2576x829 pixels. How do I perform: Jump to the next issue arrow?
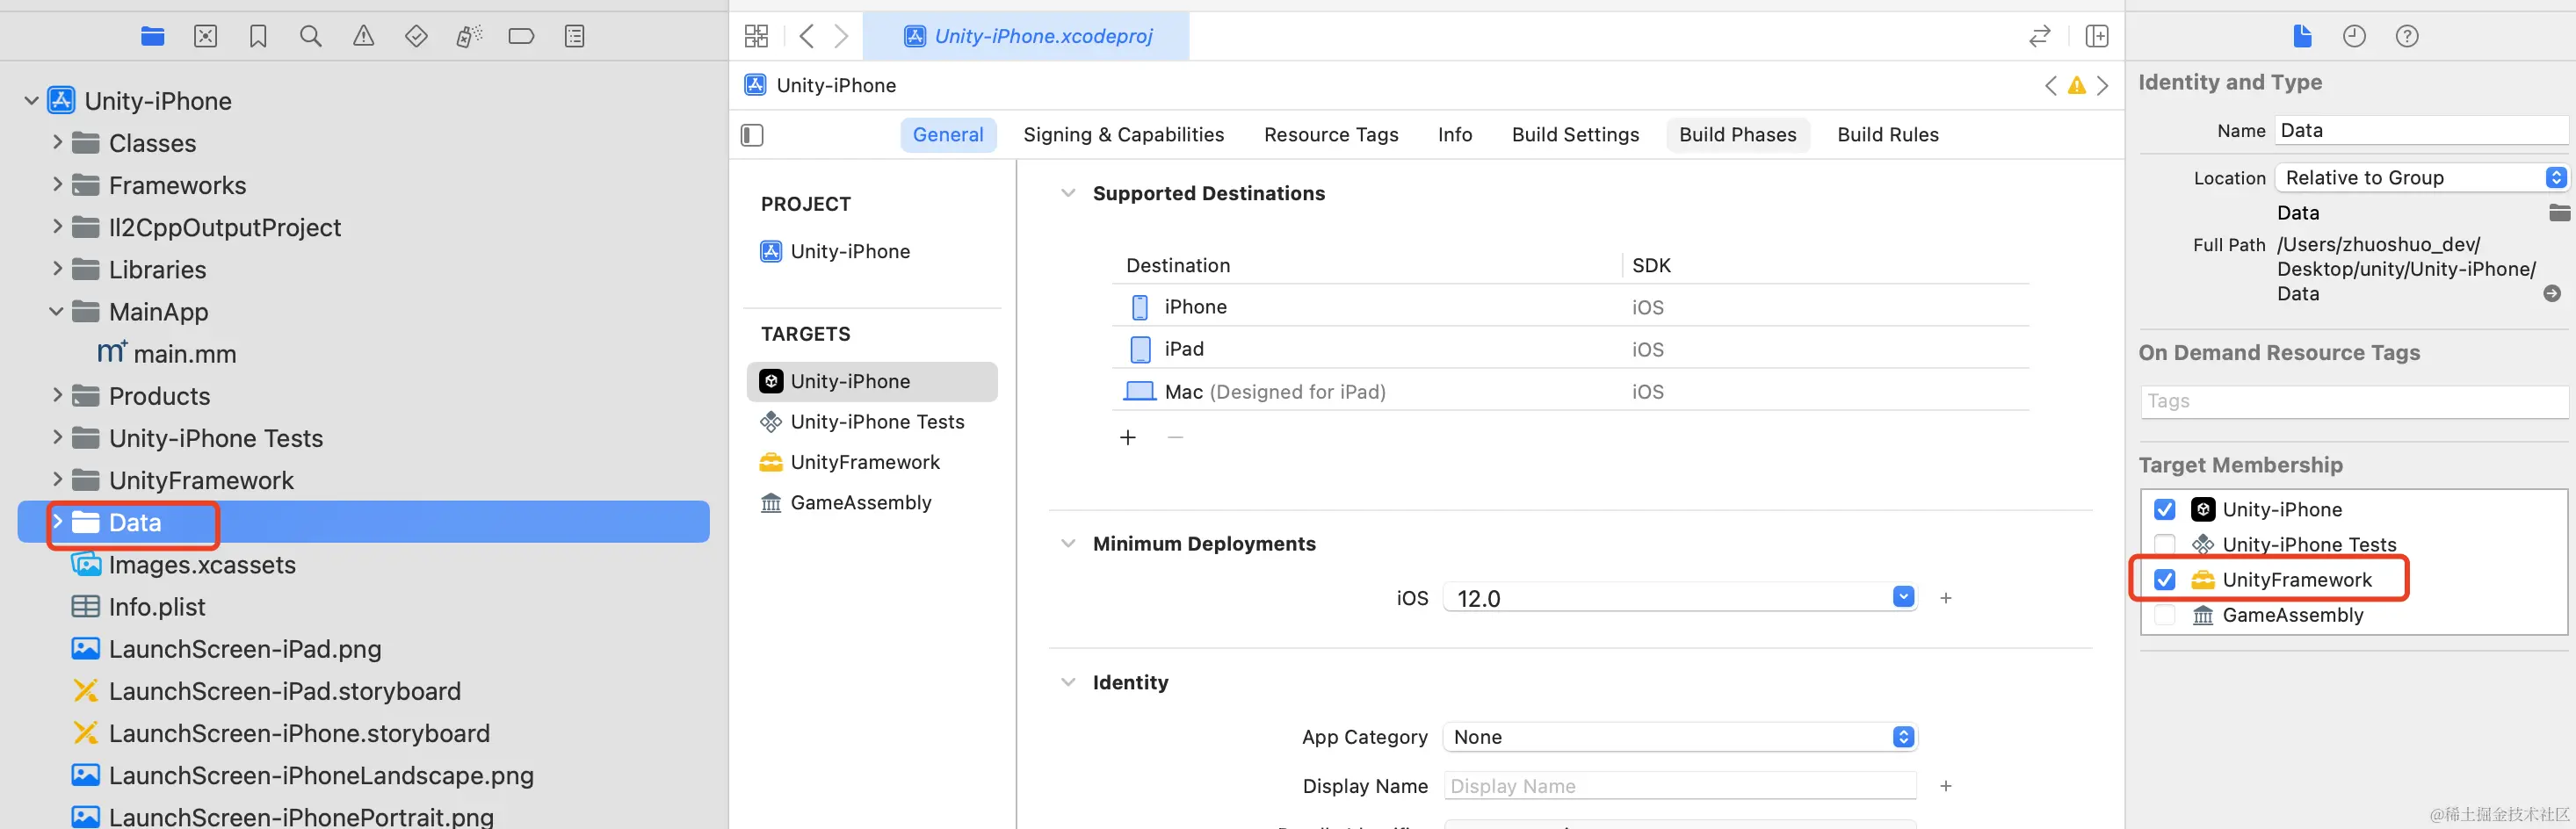point(2103,86)
